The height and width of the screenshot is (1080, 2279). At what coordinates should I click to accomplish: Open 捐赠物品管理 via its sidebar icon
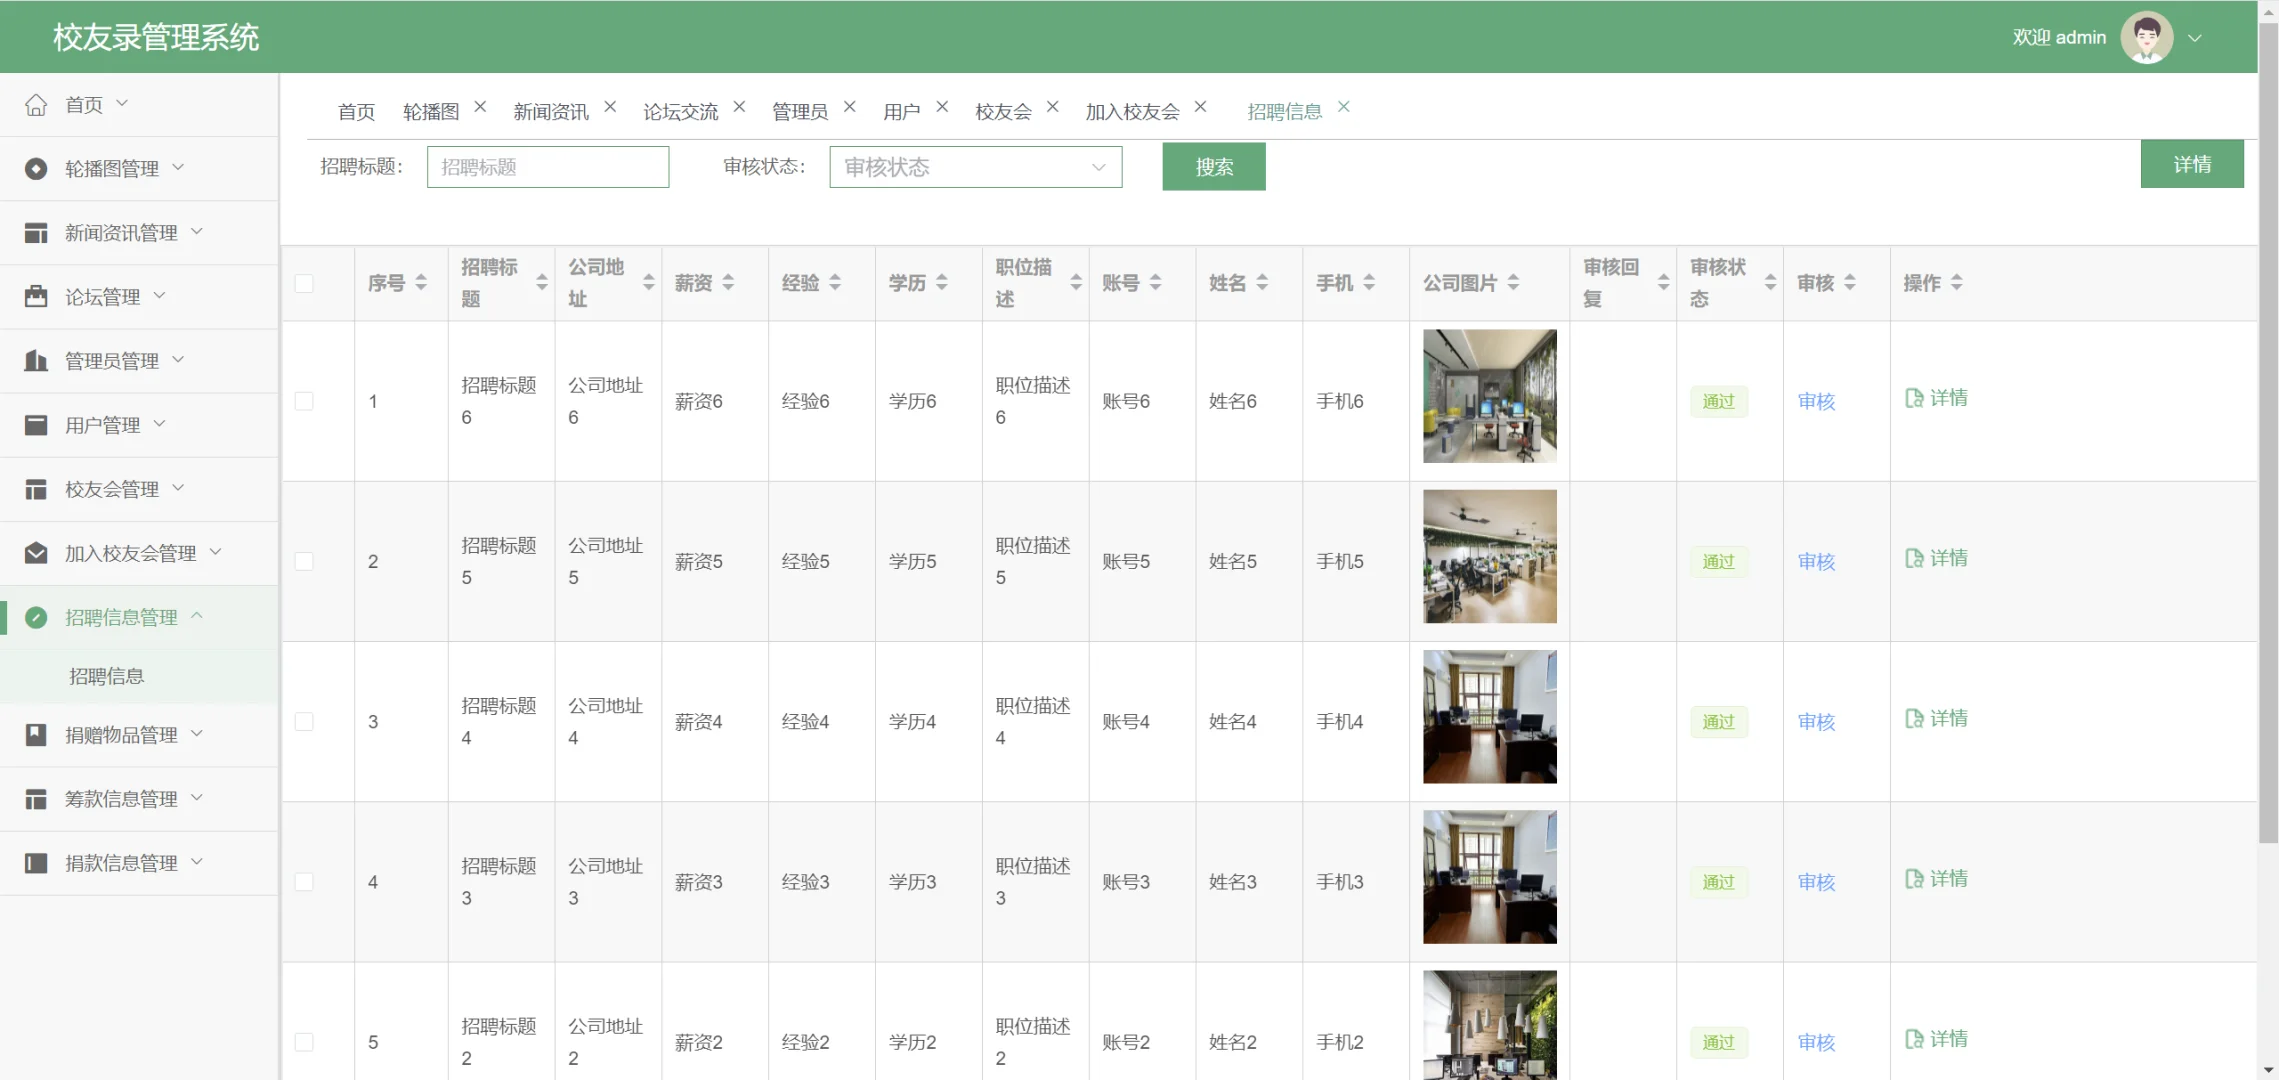(x=36, y=735)
